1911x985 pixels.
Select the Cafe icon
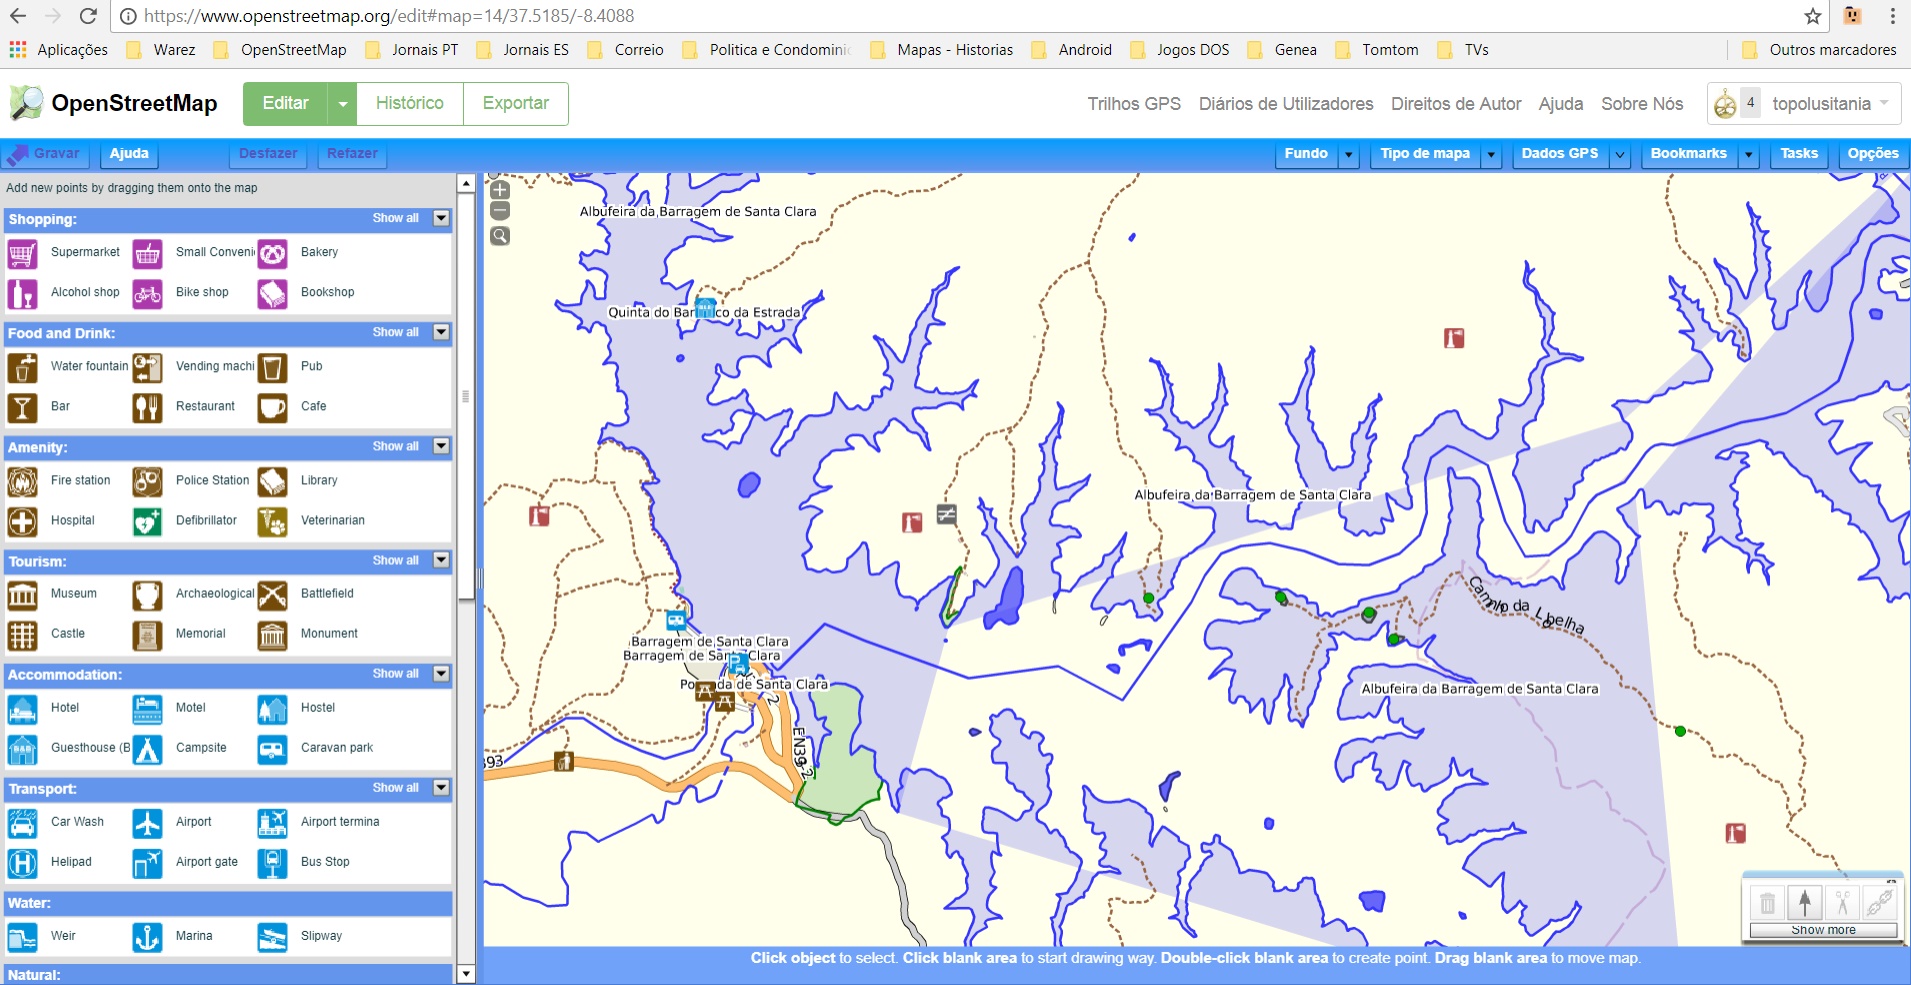tap(273, 408)
